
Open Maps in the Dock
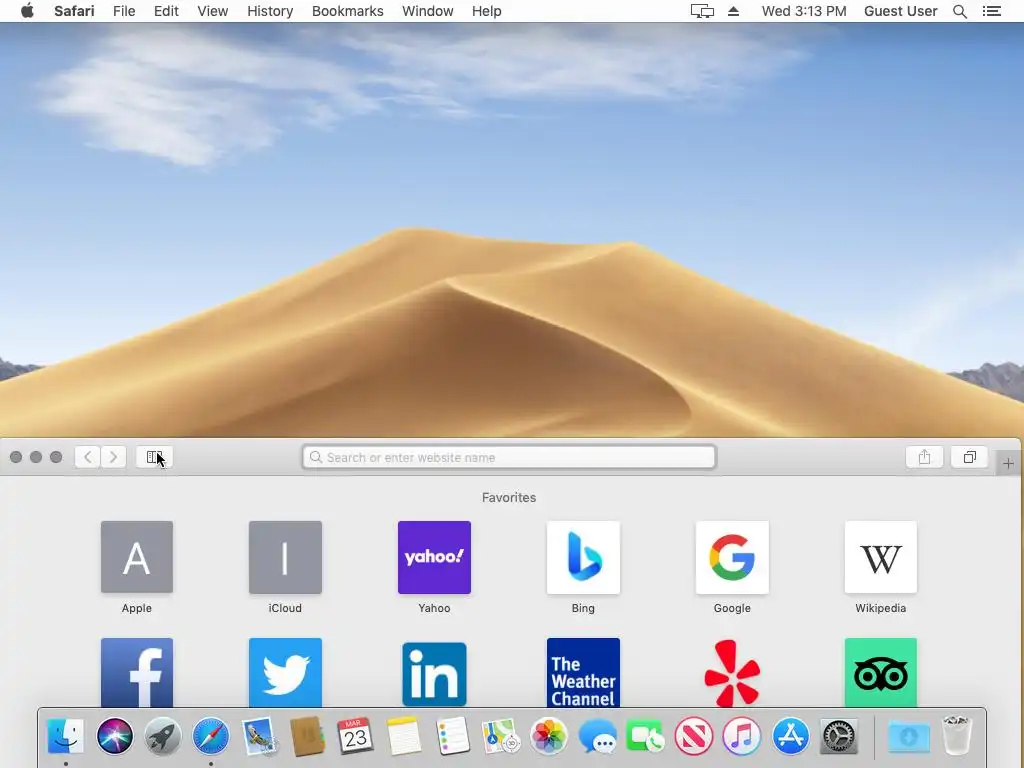(x=500, y=736)
